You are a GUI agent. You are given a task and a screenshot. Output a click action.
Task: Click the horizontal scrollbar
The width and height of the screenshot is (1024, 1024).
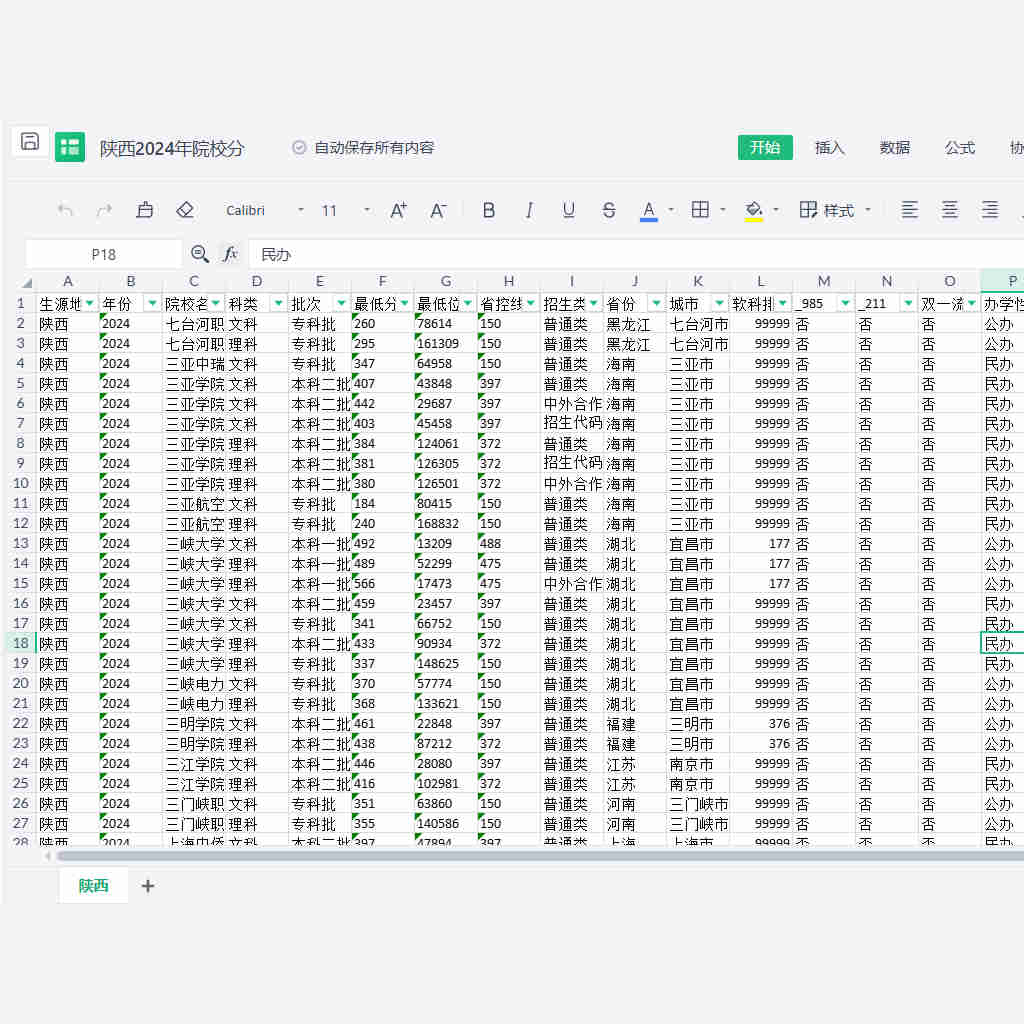pyautogui.click(x=540, y=856)
